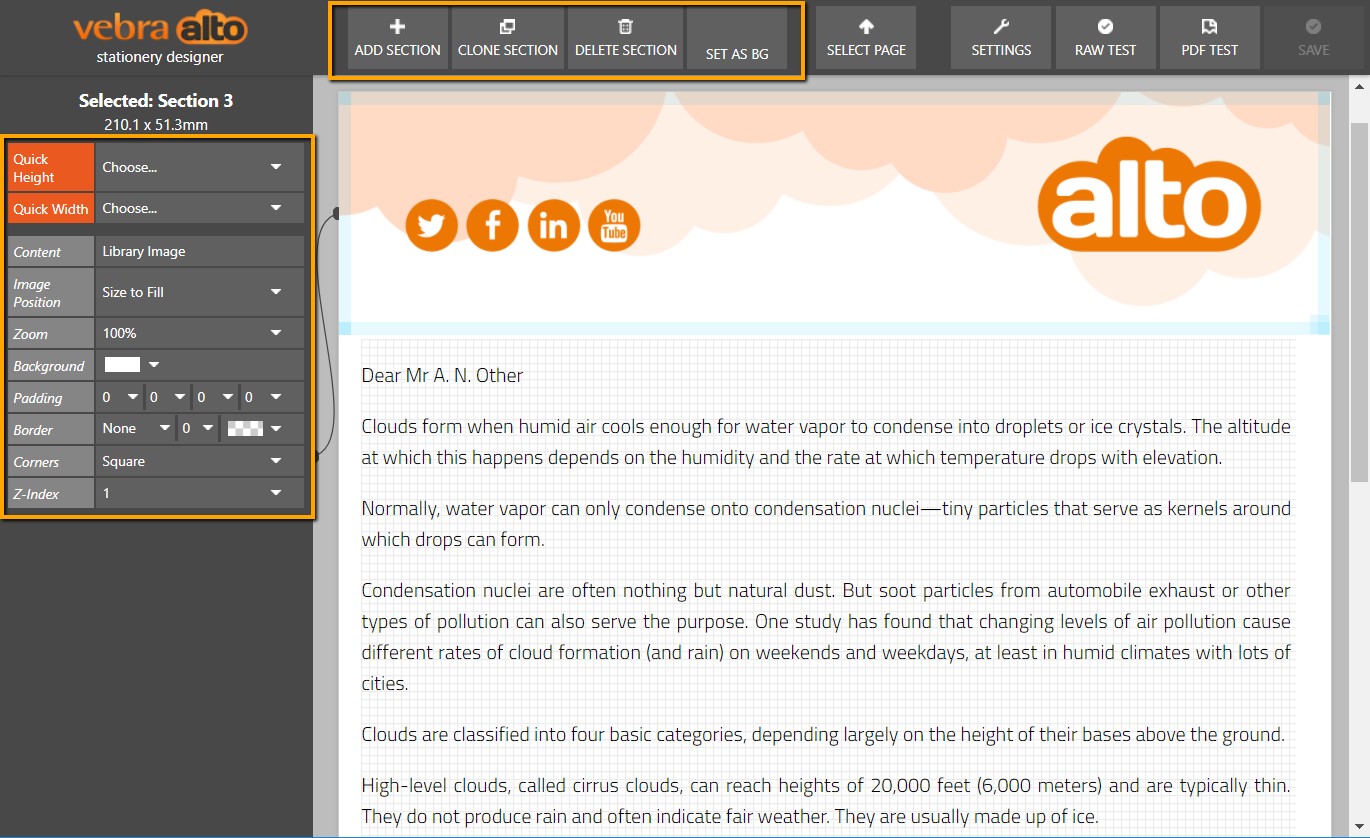Click the YouTube social icon
This screenshot has width=1370, height=838.
point(614,225)
